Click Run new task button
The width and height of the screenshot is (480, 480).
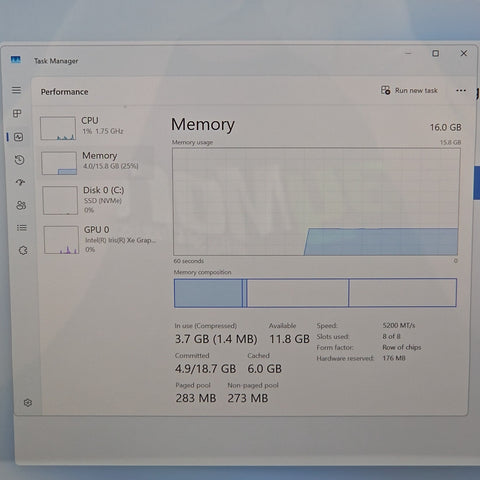(x=409, y=90)
